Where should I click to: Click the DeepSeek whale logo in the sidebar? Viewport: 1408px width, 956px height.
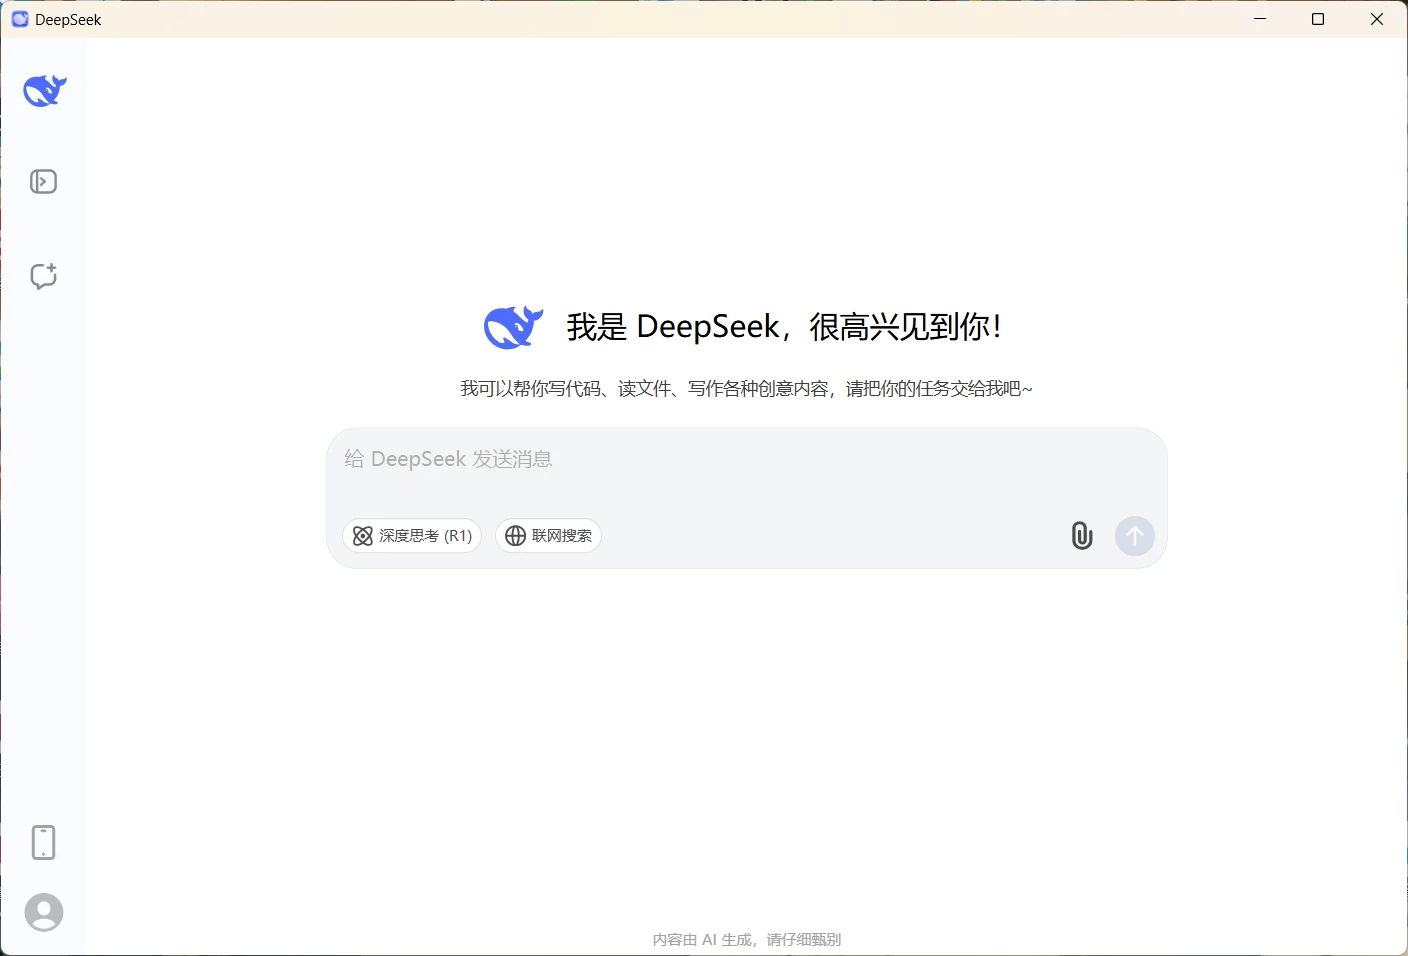click(x=44, y=90)
